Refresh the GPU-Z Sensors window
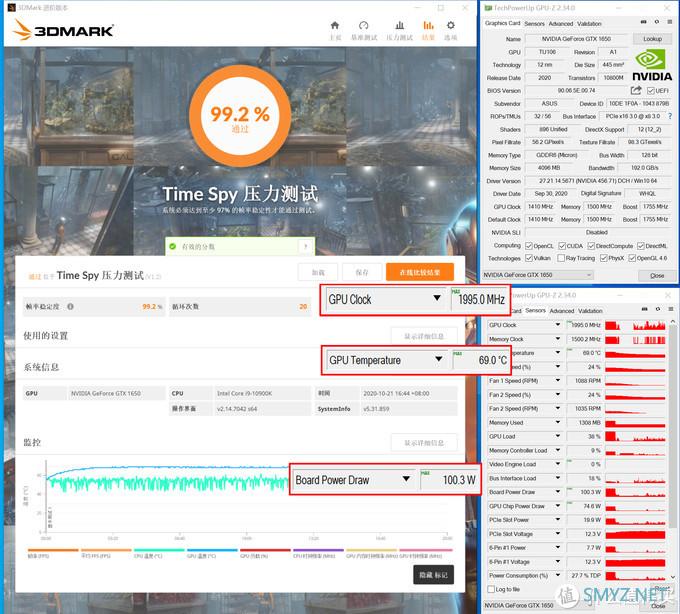 point(658,309)
